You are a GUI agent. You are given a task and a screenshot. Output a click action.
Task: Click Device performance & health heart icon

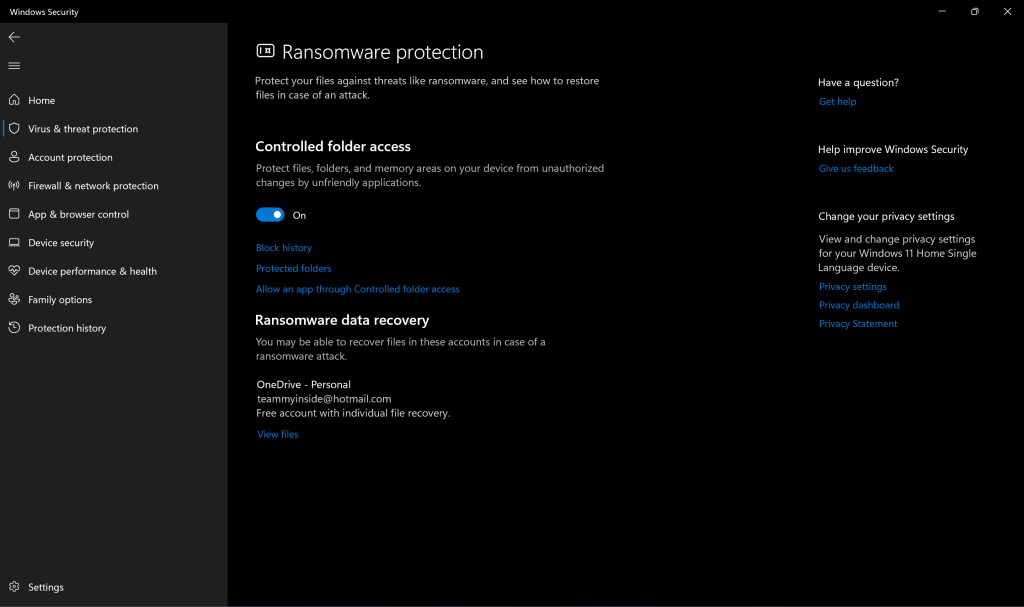coord(14,271)
